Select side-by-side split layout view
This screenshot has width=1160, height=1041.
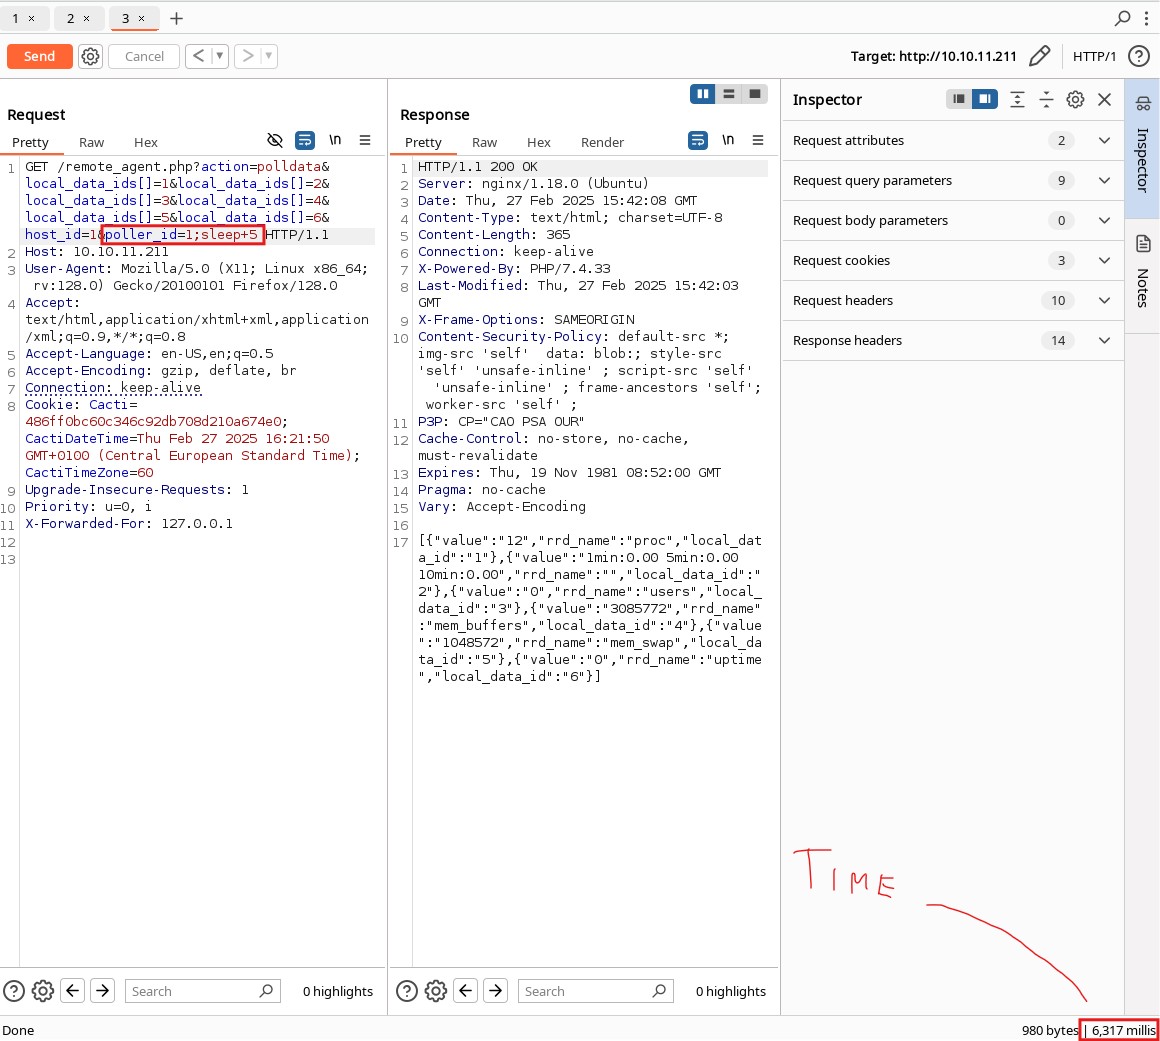pyautogui.click(x=703, y=94)
